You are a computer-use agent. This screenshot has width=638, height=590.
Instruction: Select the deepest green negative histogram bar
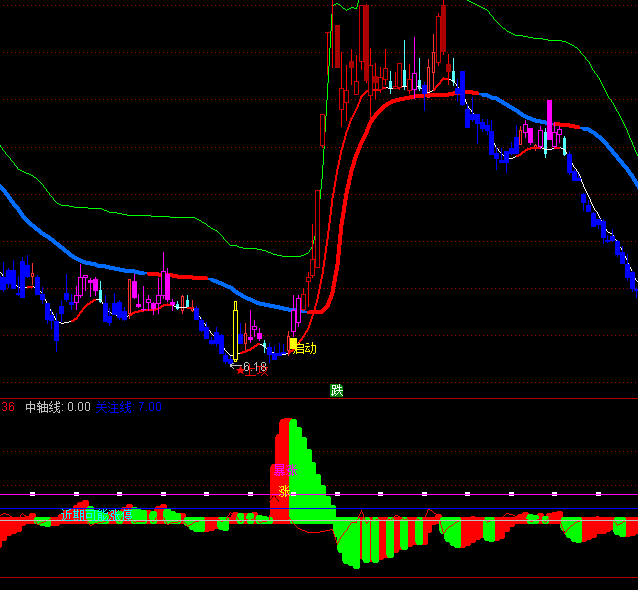355,543
